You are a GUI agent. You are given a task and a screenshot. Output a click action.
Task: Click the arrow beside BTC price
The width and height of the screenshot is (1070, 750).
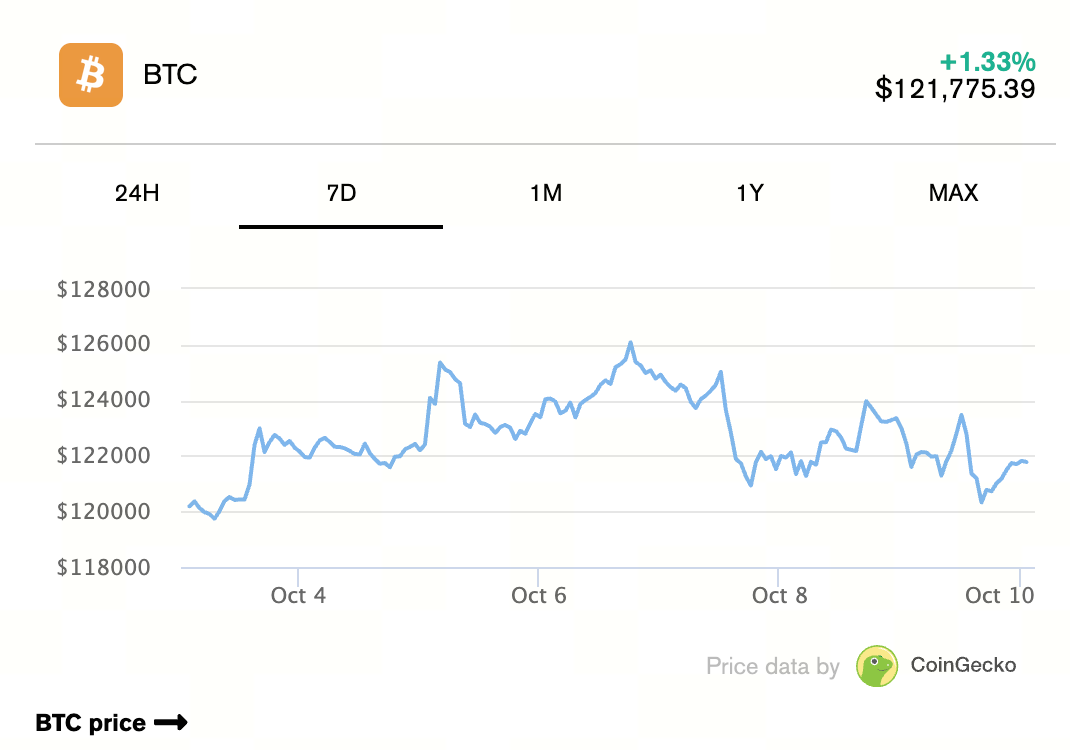pyautogui.click(x=171, y=723)
